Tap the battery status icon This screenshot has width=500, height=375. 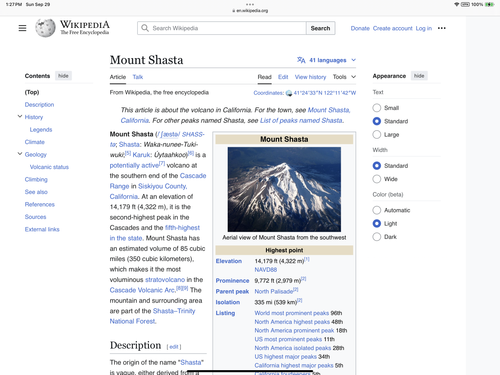coord(489,4)
